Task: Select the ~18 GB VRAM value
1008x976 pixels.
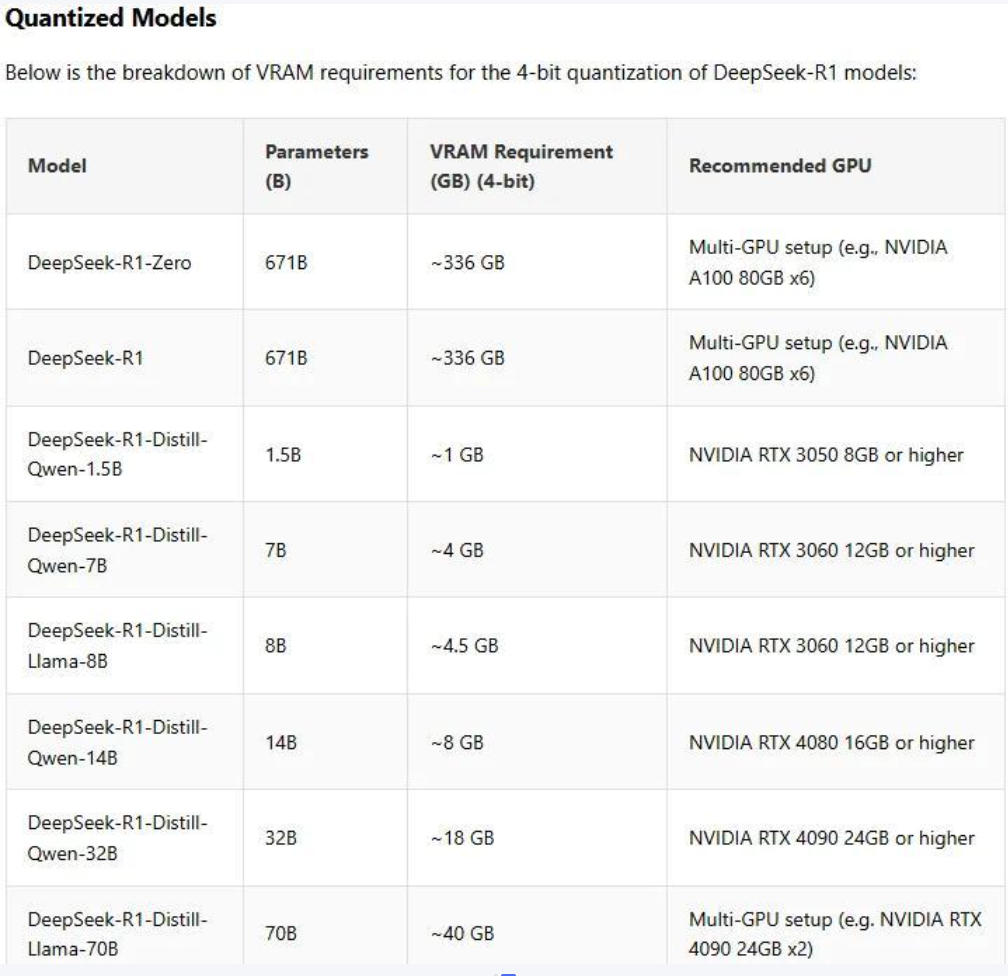Action: pyautogui.click(x=462, y=838)
